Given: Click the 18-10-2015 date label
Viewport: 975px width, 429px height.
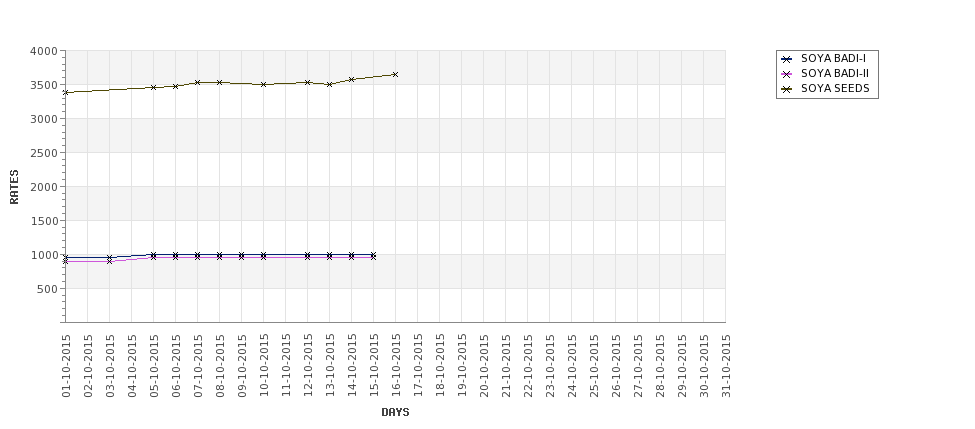Looking at the screenshot, I should pos(440,366).
